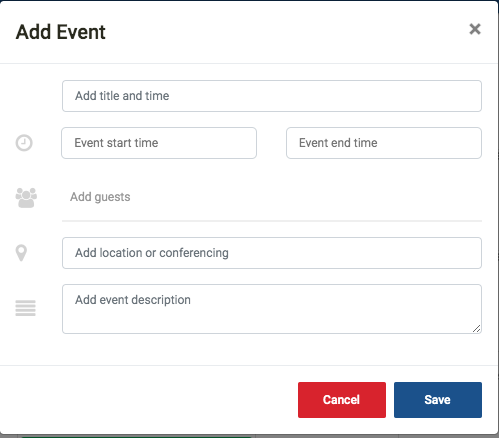The height and width of the screenshot is (438, 499).
Task: Click the 'Add event description' placeholder text
Action: (x=133, y=300)
